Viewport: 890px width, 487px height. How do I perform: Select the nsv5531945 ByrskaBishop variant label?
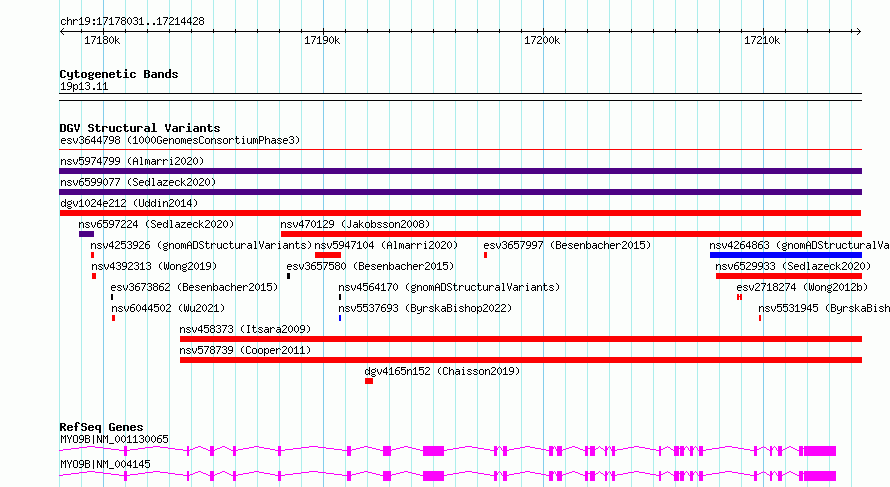tap(824, 308)
